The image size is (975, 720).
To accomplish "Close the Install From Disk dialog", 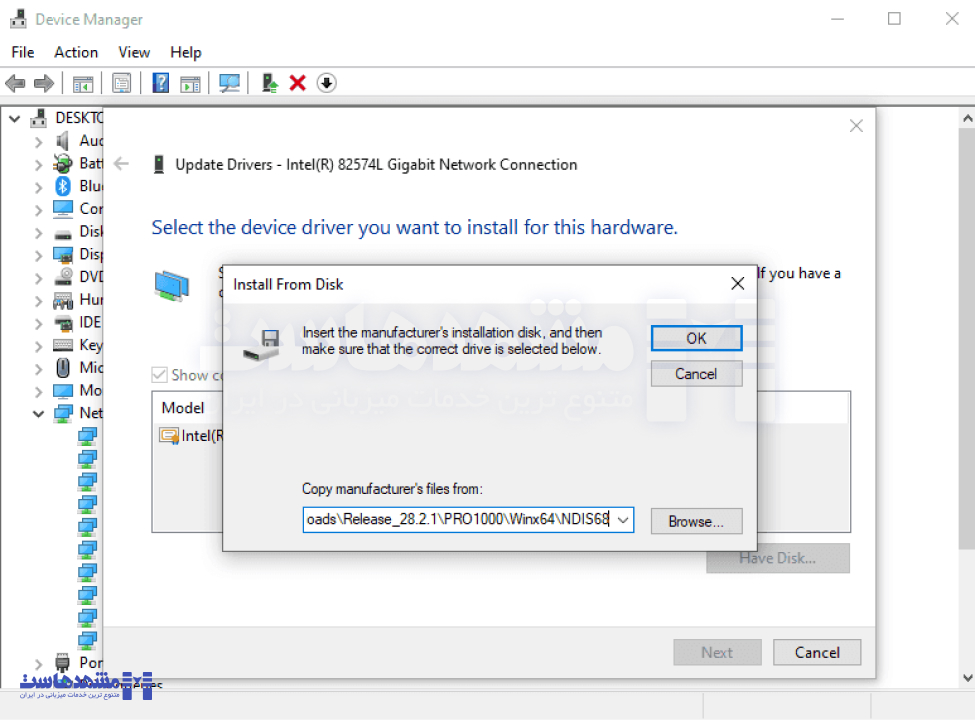I will click(x=737, y=284).
